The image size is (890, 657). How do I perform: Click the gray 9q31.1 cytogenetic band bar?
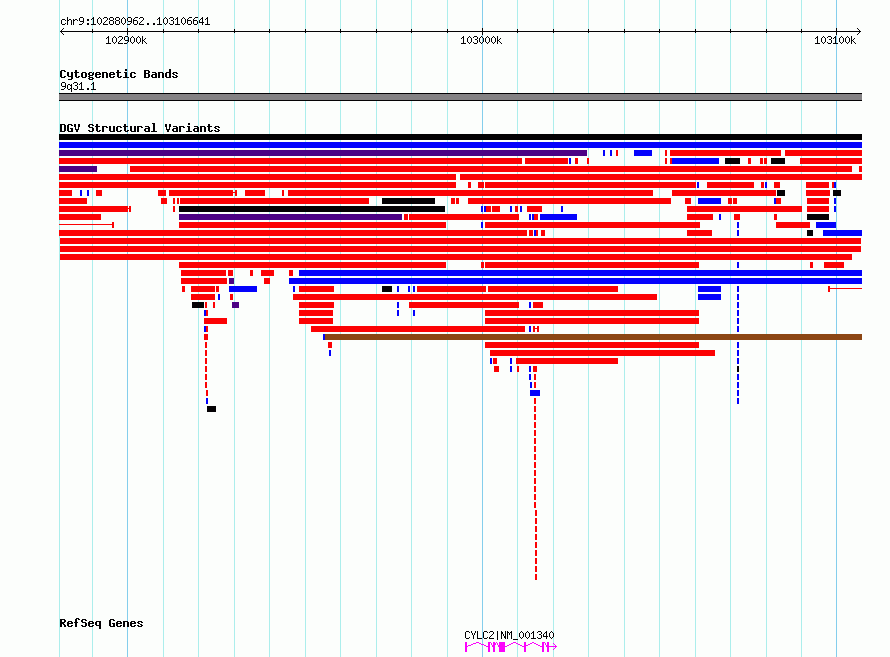(460, 97)
